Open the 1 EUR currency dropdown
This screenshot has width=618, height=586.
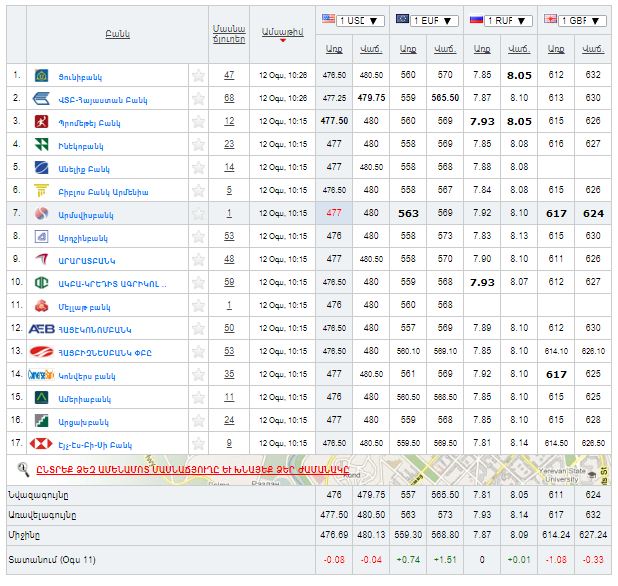pos(427,19)
